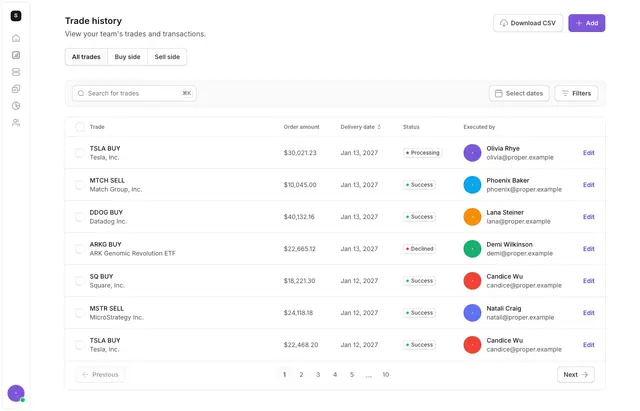
Task: Click the app logo in sidebar
Action: click(x=16, y=16)
